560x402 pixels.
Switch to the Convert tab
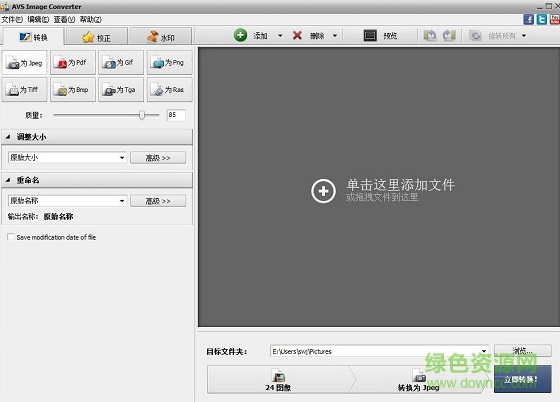click(x=33, y=37)
